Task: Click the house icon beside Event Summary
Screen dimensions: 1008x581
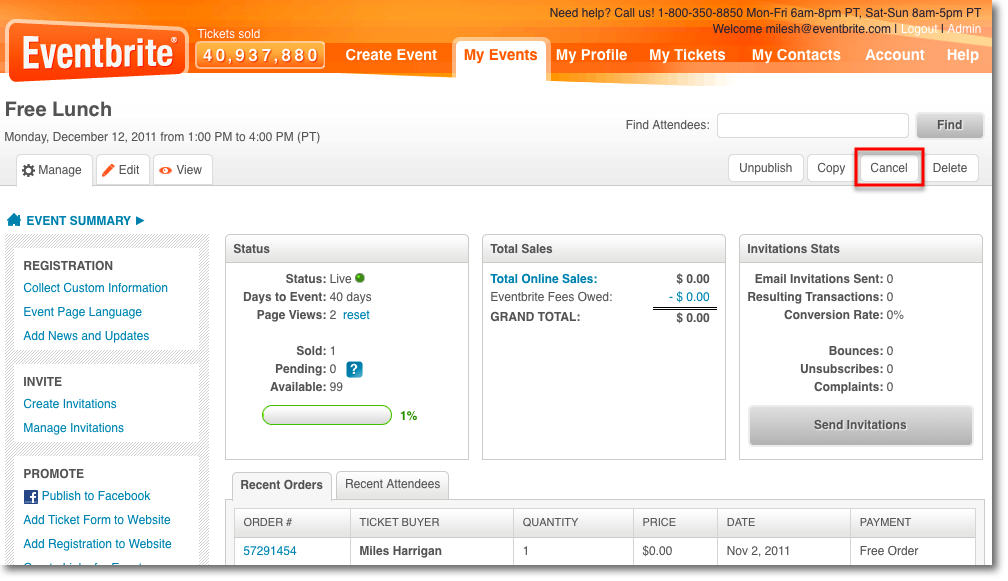Action: click(x=14, y=220)
